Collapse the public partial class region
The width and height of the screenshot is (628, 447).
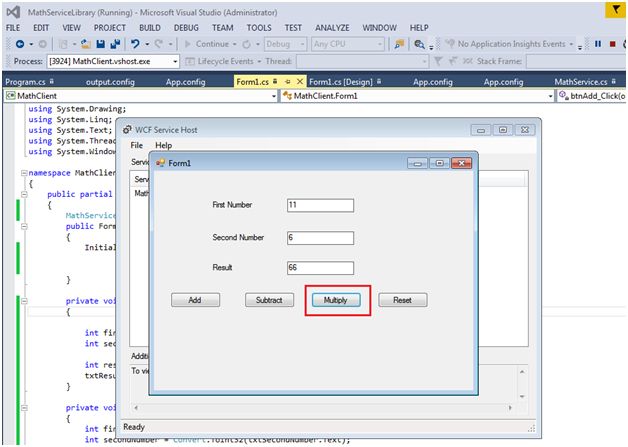pos(24,194)
